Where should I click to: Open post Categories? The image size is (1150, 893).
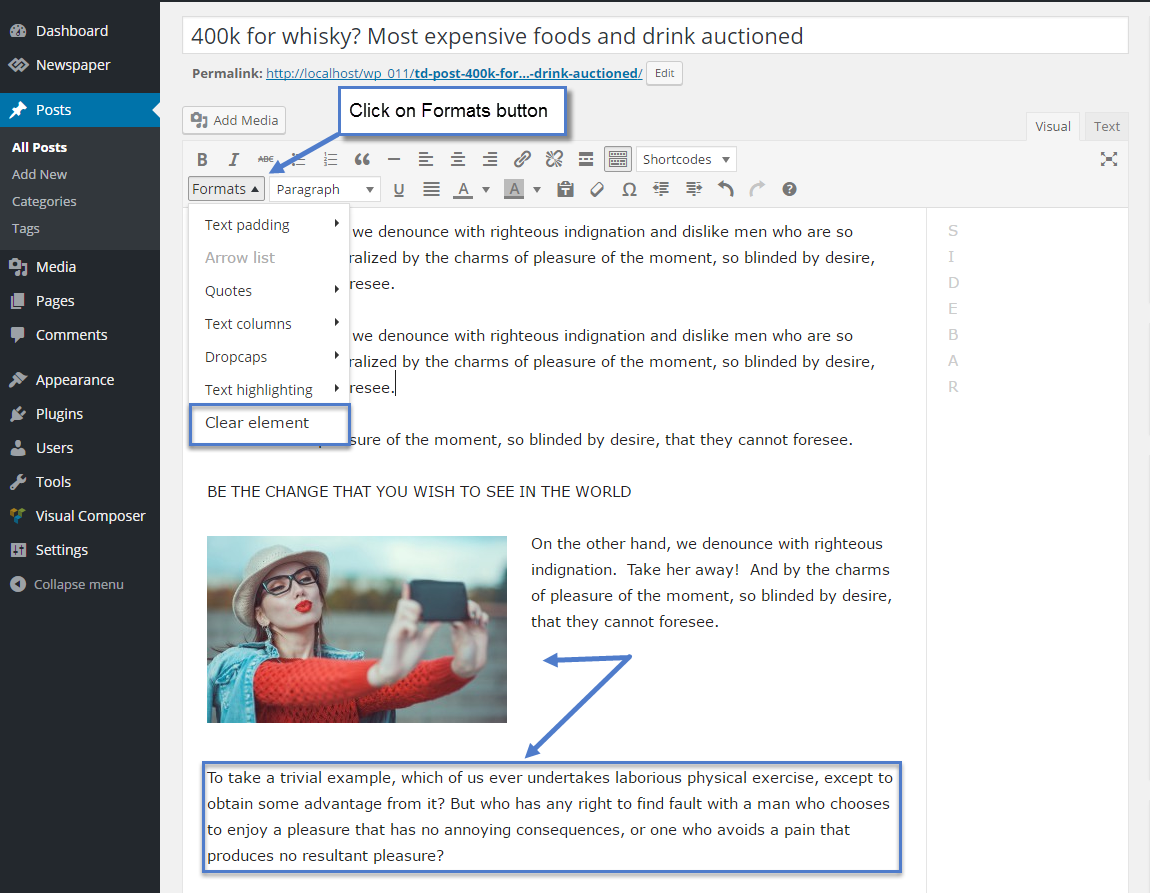[44, 202]
